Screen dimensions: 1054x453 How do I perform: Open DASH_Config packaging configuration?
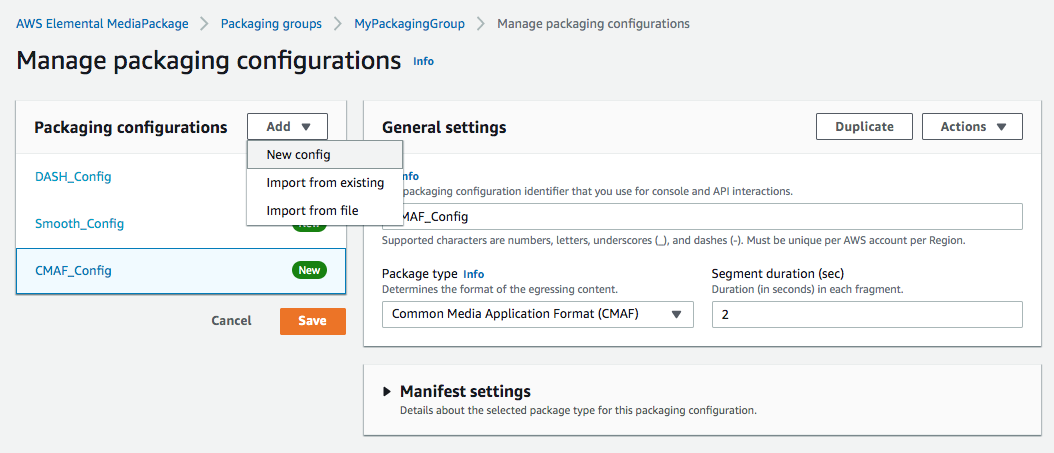(x=73, y=177)
